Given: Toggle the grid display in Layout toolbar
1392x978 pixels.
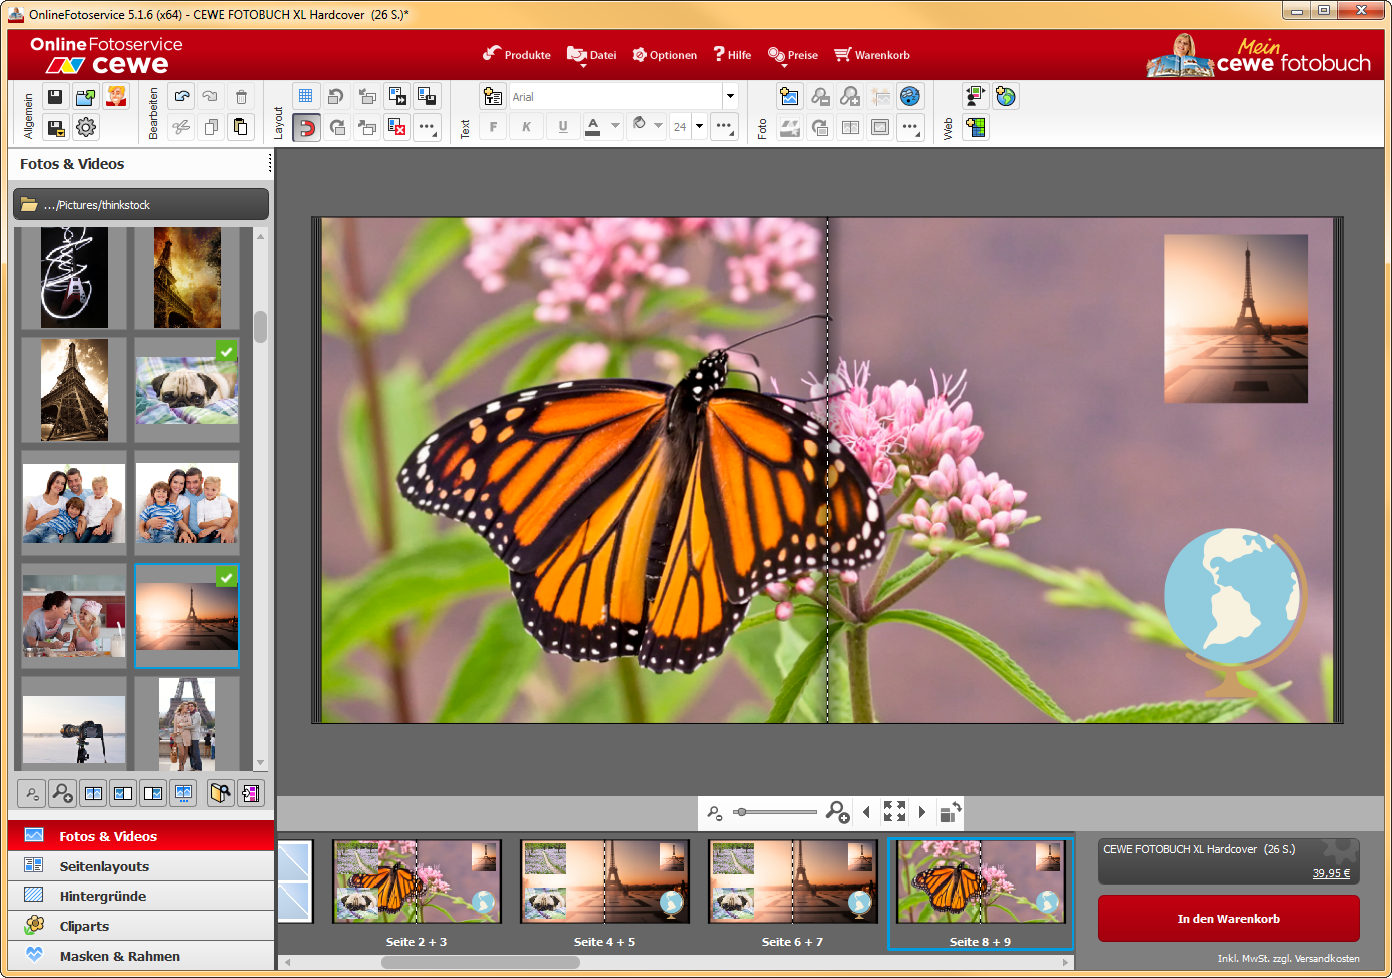Looking at the screenshot, I should coord(306,97).
